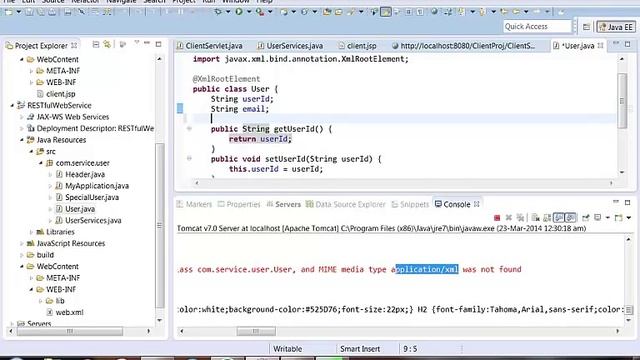The width and height of the screenshot is (640, 360).
Task: Open the Open Console dropdown arrow
Action: 629,218
